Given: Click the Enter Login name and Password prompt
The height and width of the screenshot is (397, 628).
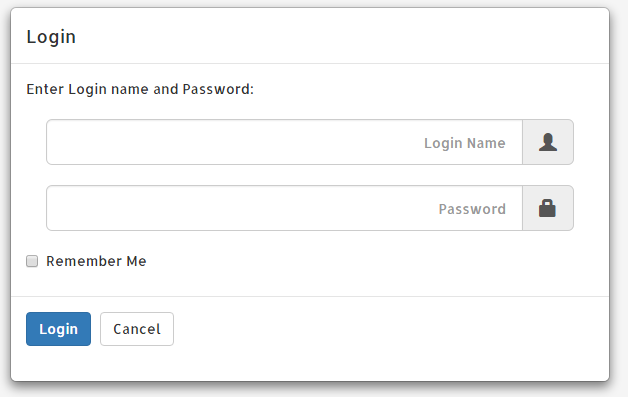Looking at the screenshot, I should 140,89.
